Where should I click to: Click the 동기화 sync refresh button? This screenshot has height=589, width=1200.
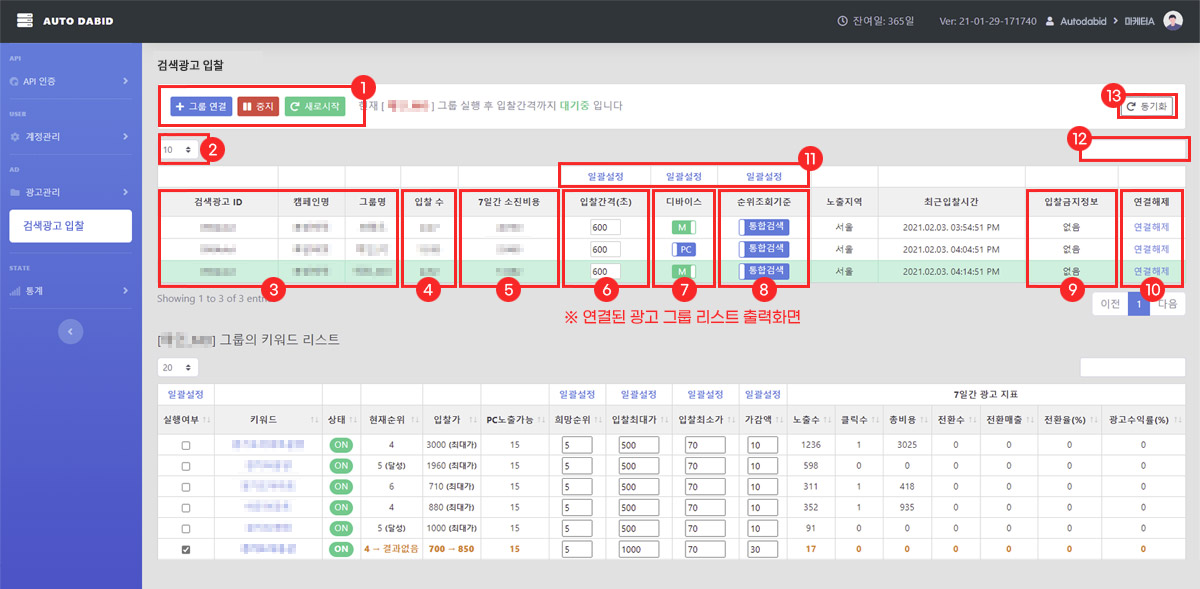coord(1147,106)
